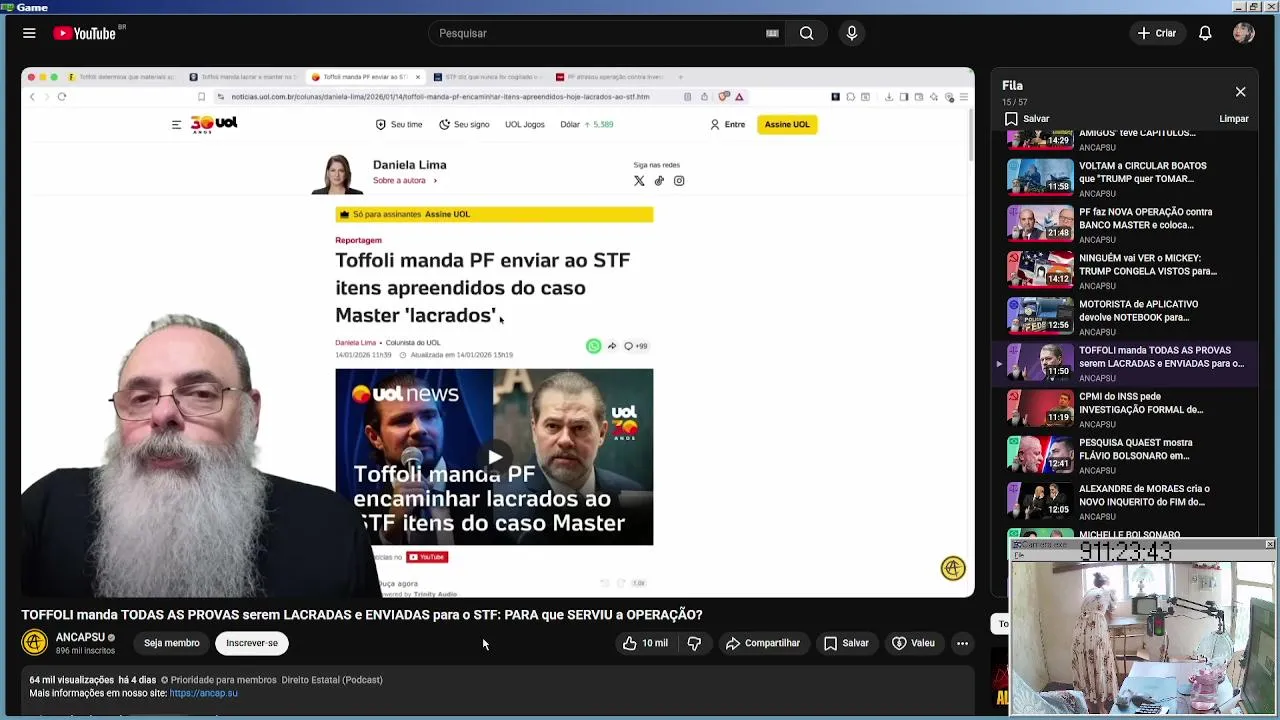This screenshot has width=1280, height=720.
Task: Open the article comments +99 icon
Action: tap(636, 346)
